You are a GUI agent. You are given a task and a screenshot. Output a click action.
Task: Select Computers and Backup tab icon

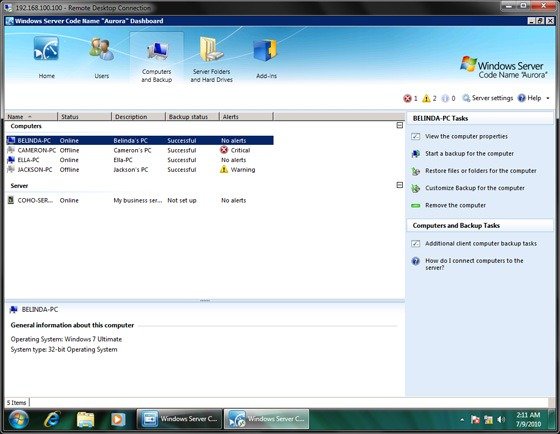click(157, 51)
